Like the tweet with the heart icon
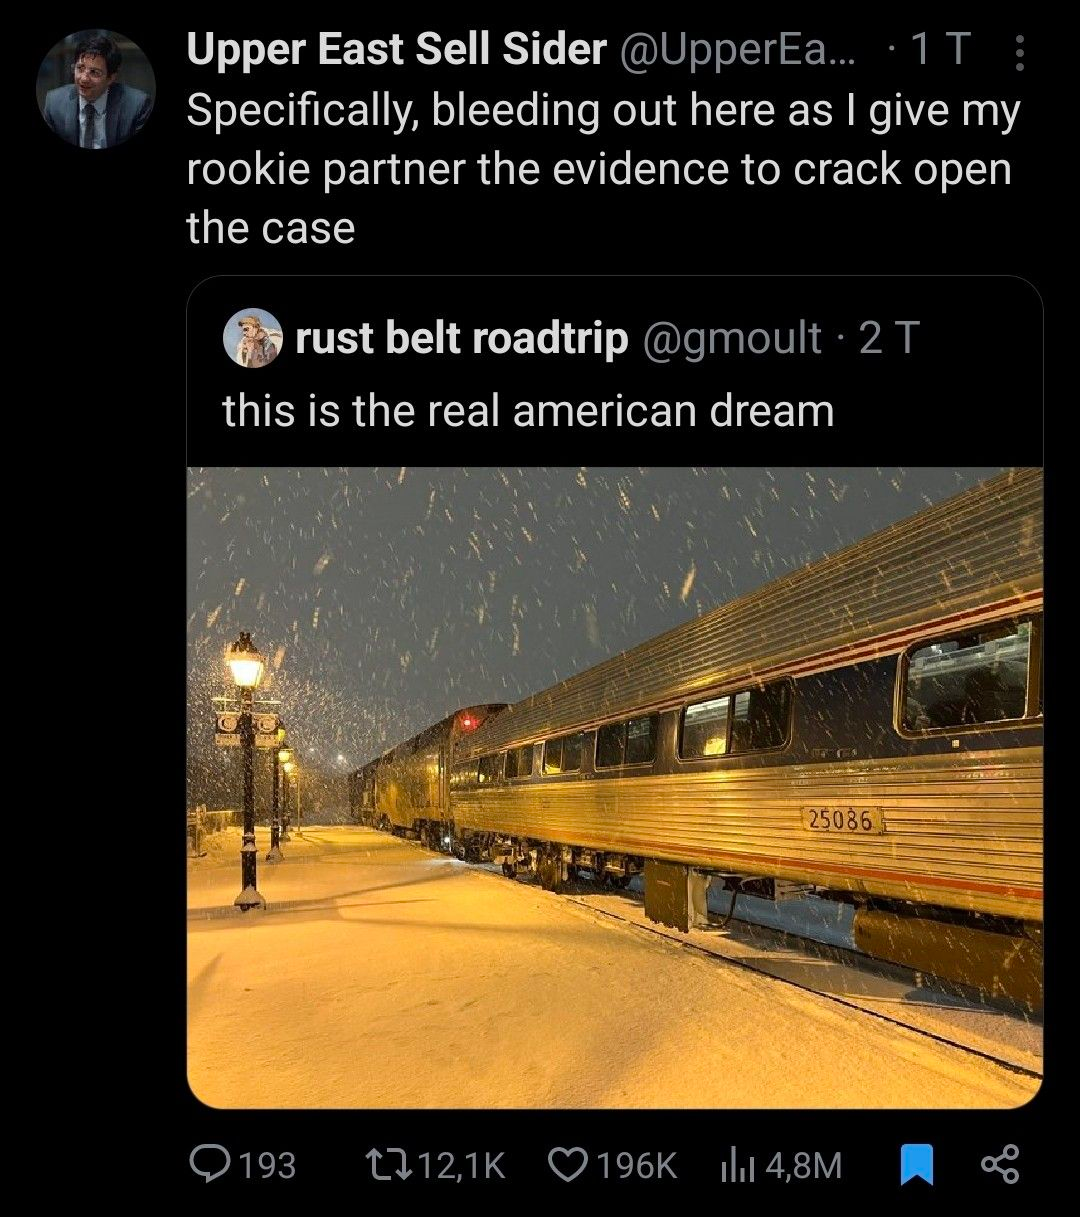Viewport: 1080px width, 1217px height. 570,1164
